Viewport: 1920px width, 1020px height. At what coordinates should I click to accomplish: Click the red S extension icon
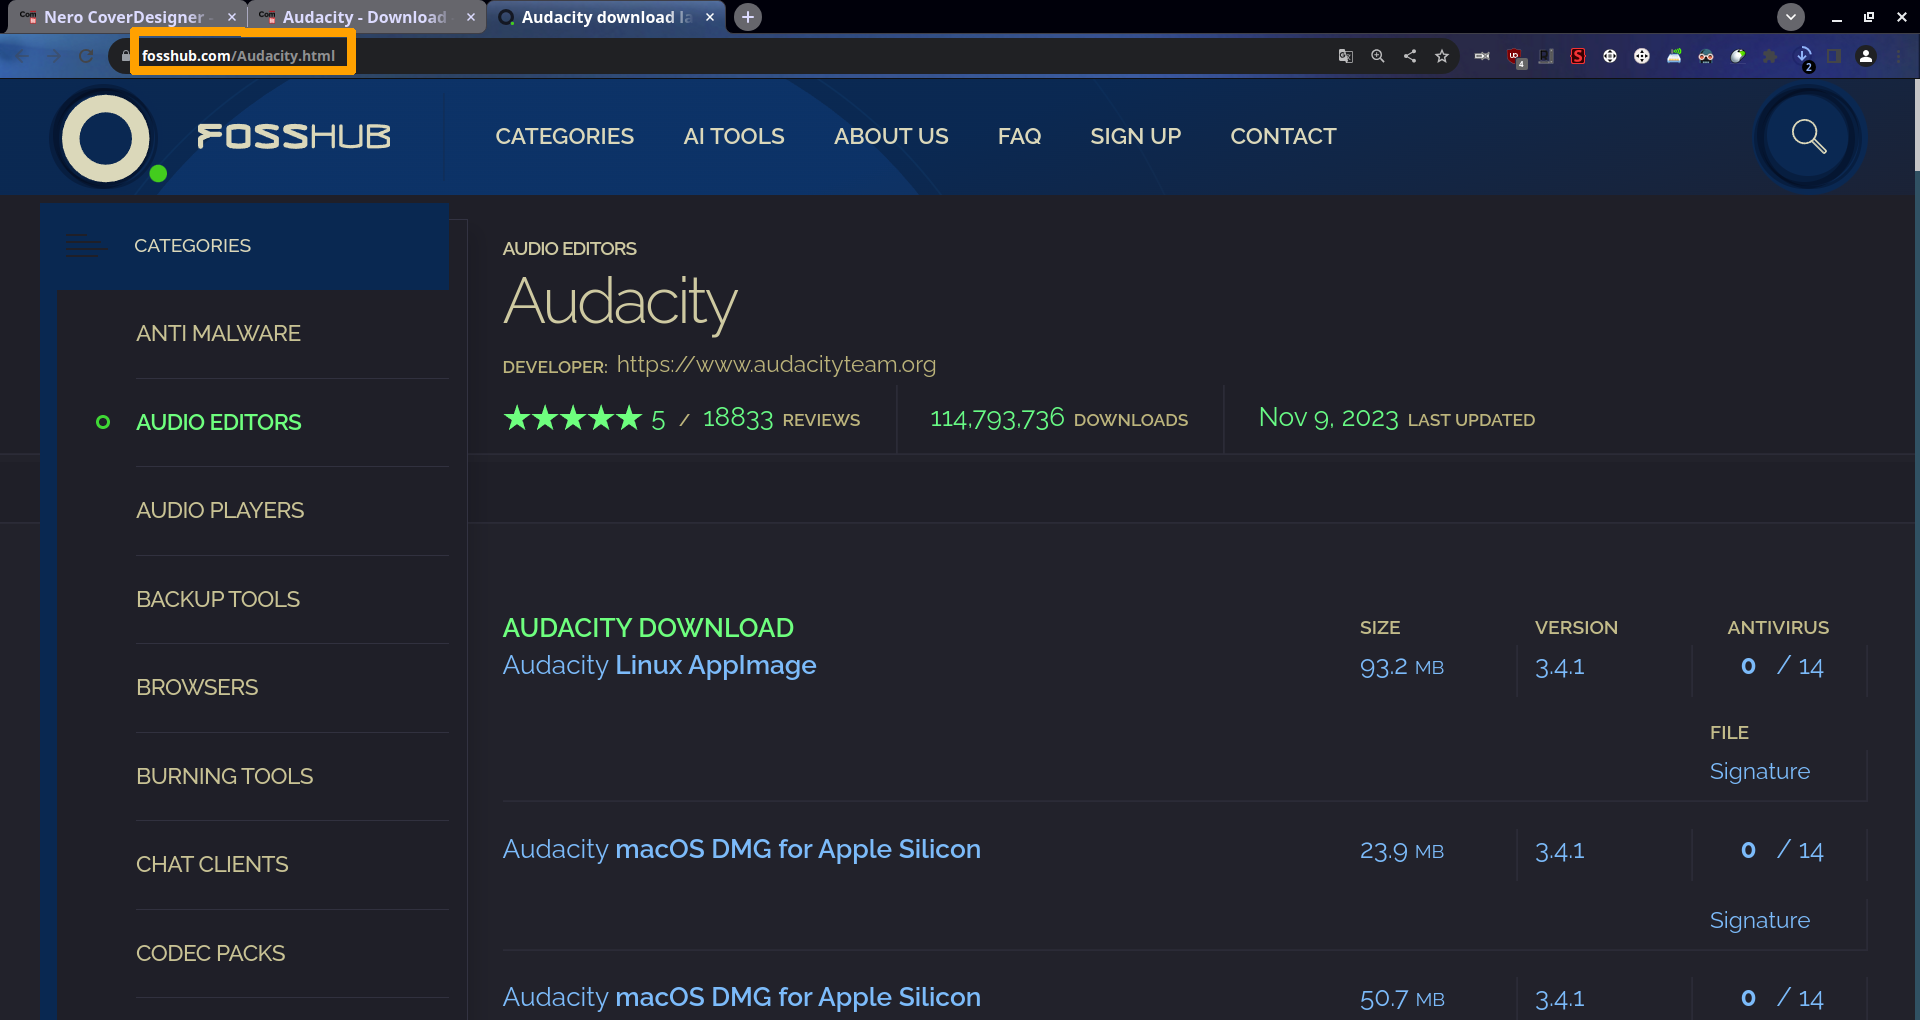pos(1578,56)
